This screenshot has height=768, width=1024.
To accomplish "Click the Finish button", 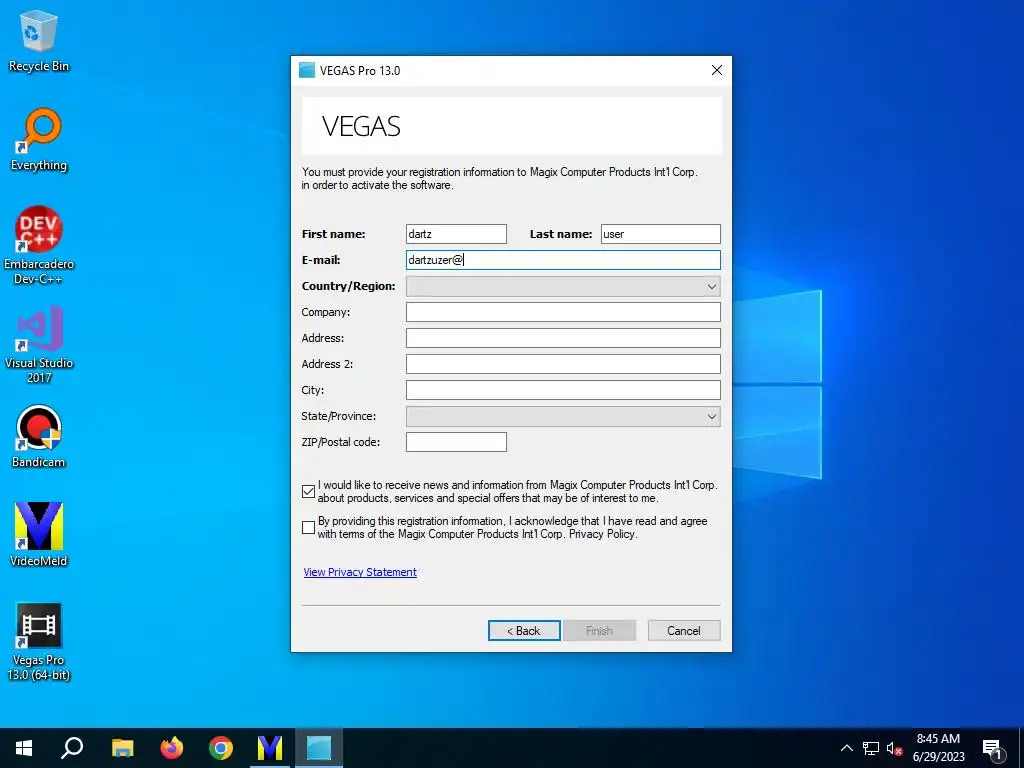I will [x=599, y=631].
